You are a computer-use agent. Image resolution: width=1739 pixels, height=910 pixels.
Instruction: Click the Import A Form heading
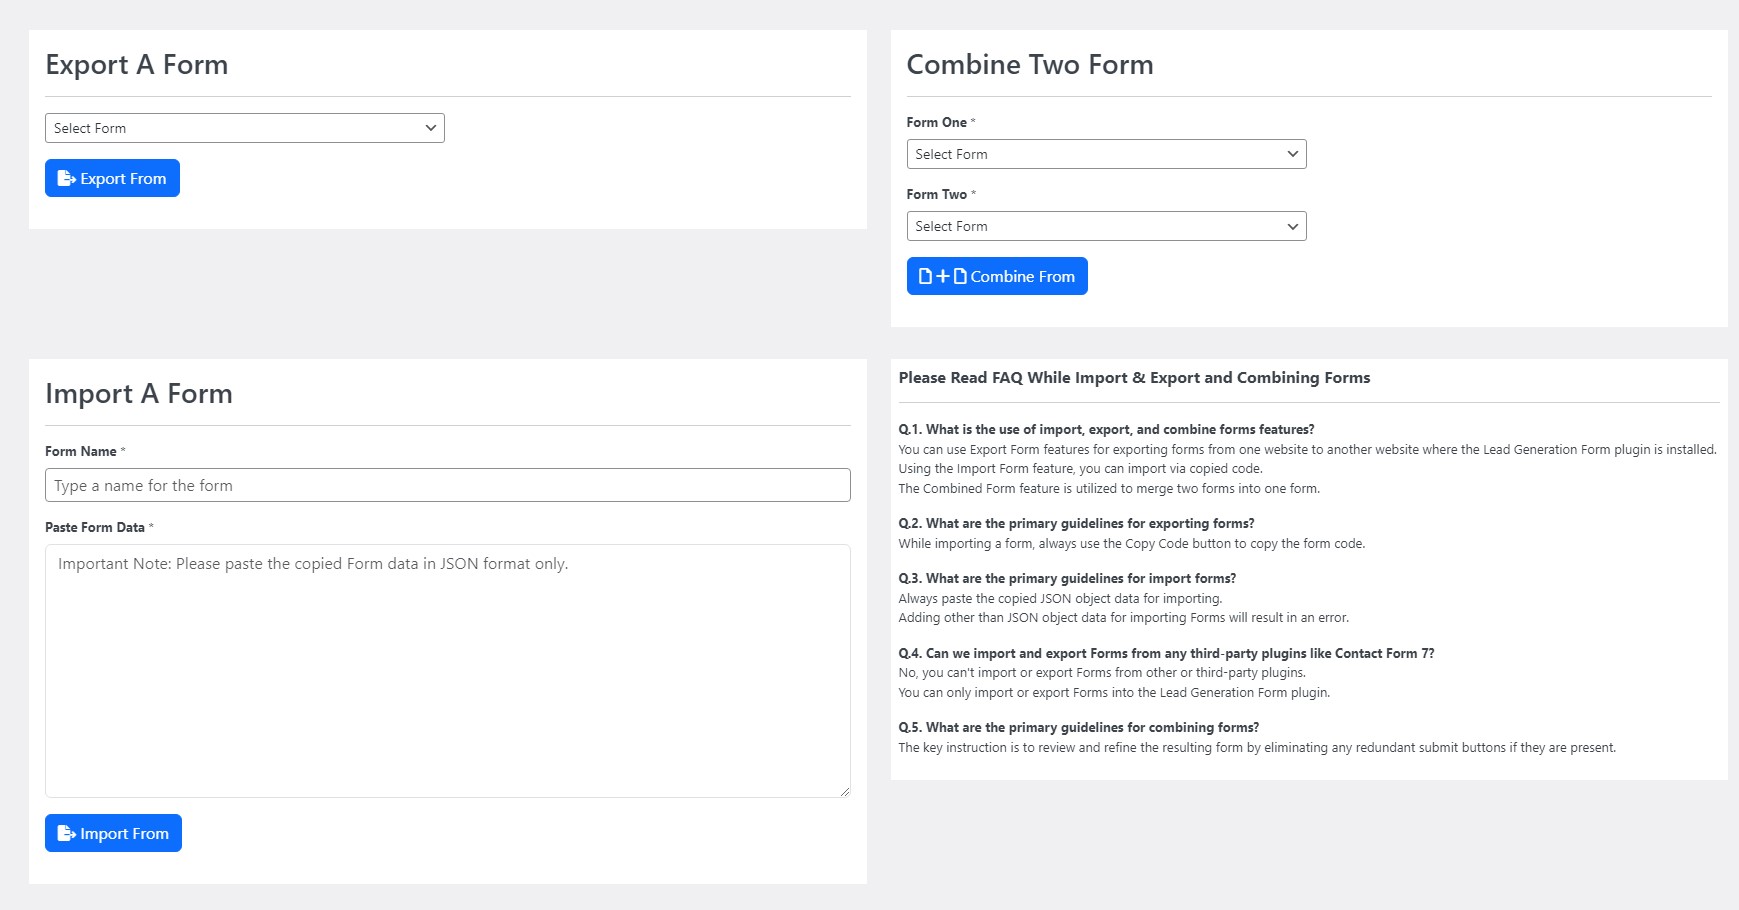click(139, 394)
